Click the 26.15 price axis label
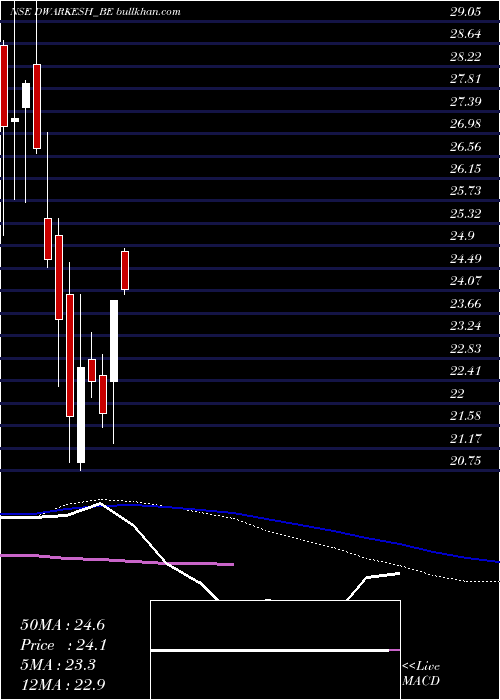Screen dimensions: 500x700 (x=466, y=169)
